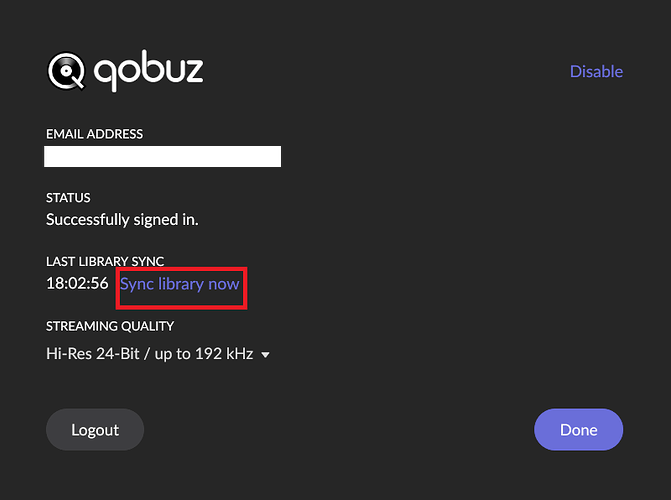Log out with the Logout button
The width and height of the screenshot is (671, 500).
point(95,430)
